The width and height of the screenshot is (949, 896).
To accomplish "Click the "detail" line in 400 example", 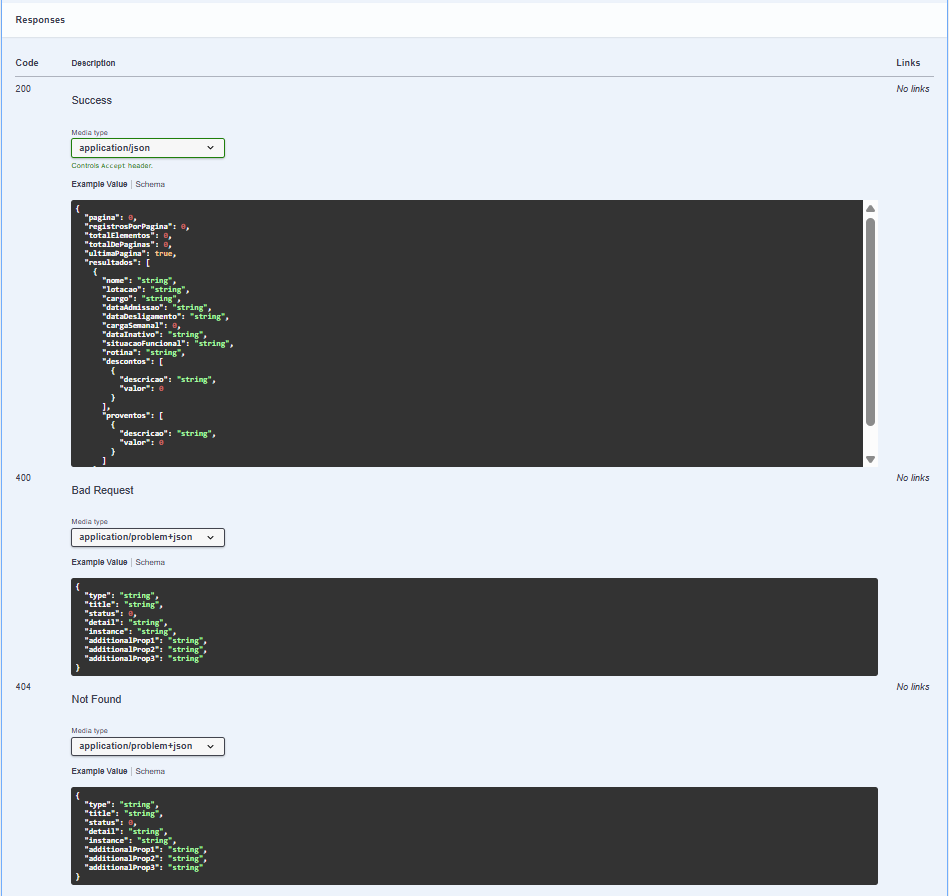I will [126, 622].
